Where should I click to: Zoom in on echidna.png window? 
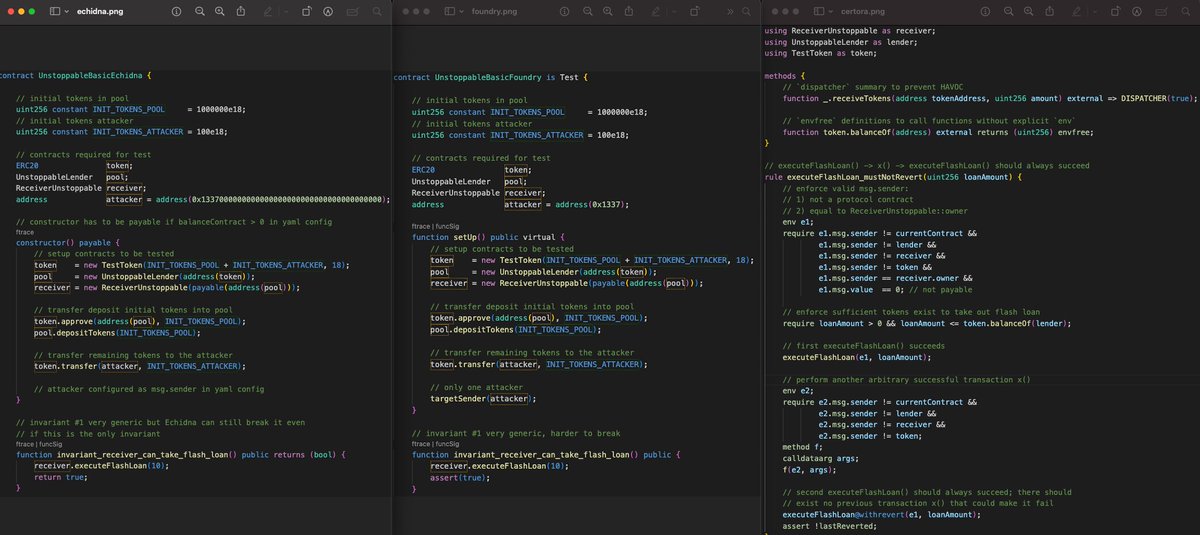[219, 12]
